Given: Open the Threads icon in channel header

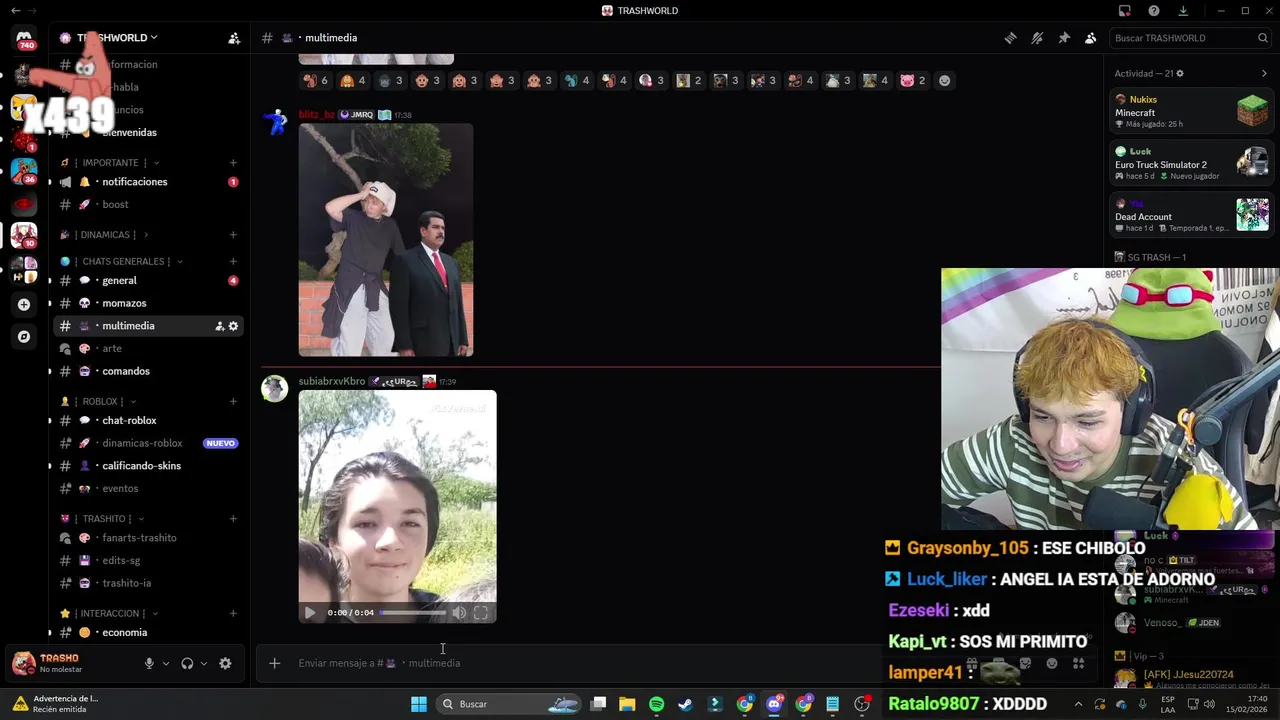Looking at the screenshot, I should coord(1011,38).
